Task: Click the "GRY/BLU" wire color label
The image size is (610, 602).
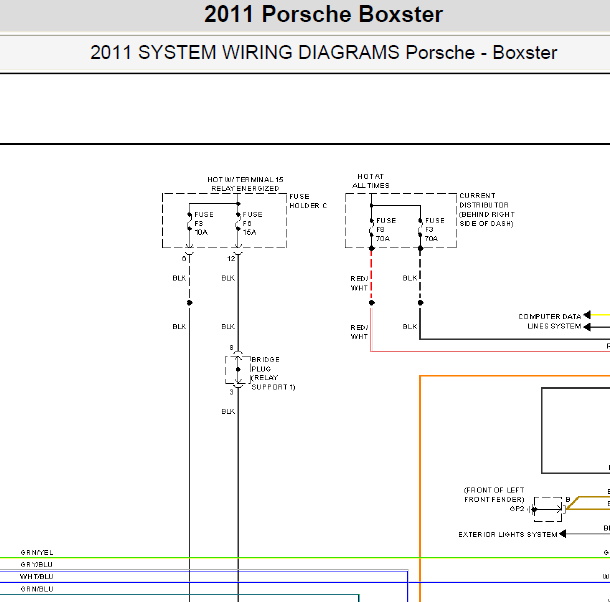Action: coord(37,564)
